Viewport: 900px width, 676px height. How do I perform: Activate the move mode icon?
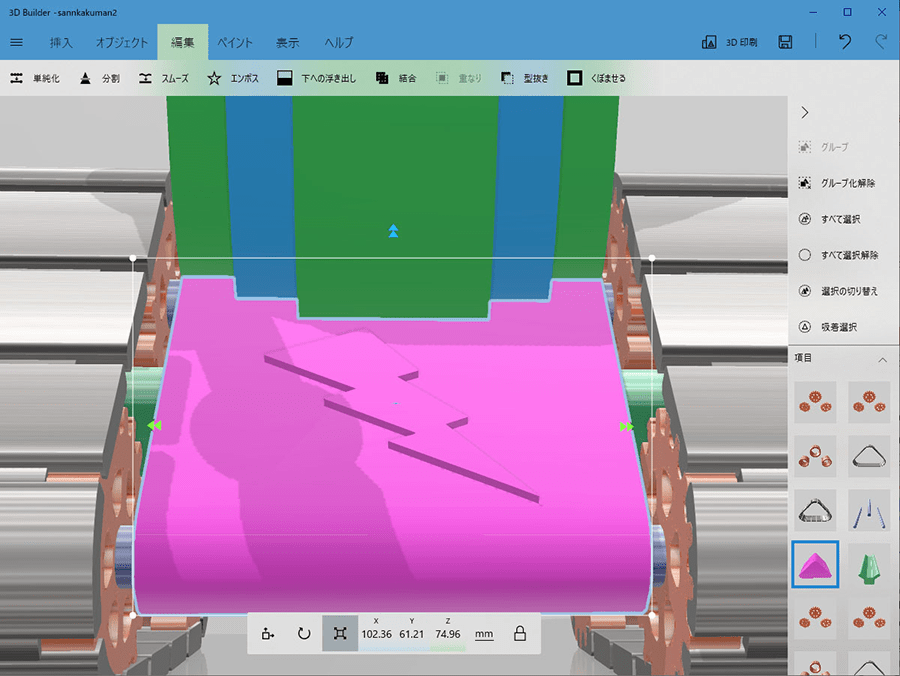pos(268,634)
